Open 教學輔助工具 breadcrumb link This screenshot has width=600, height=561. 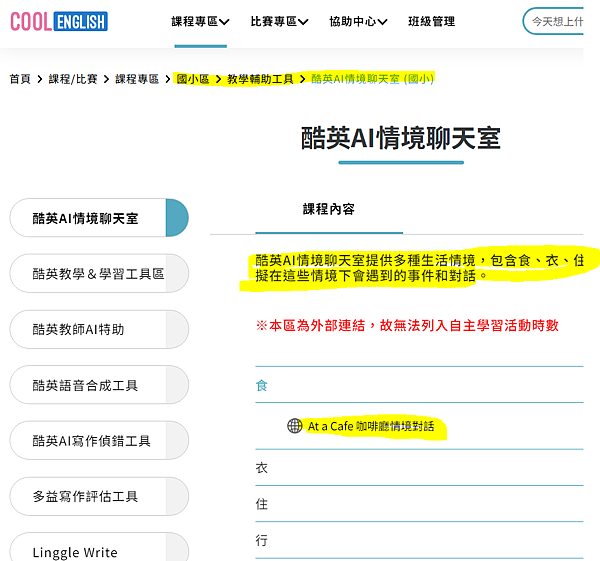[x=260, y=79]
